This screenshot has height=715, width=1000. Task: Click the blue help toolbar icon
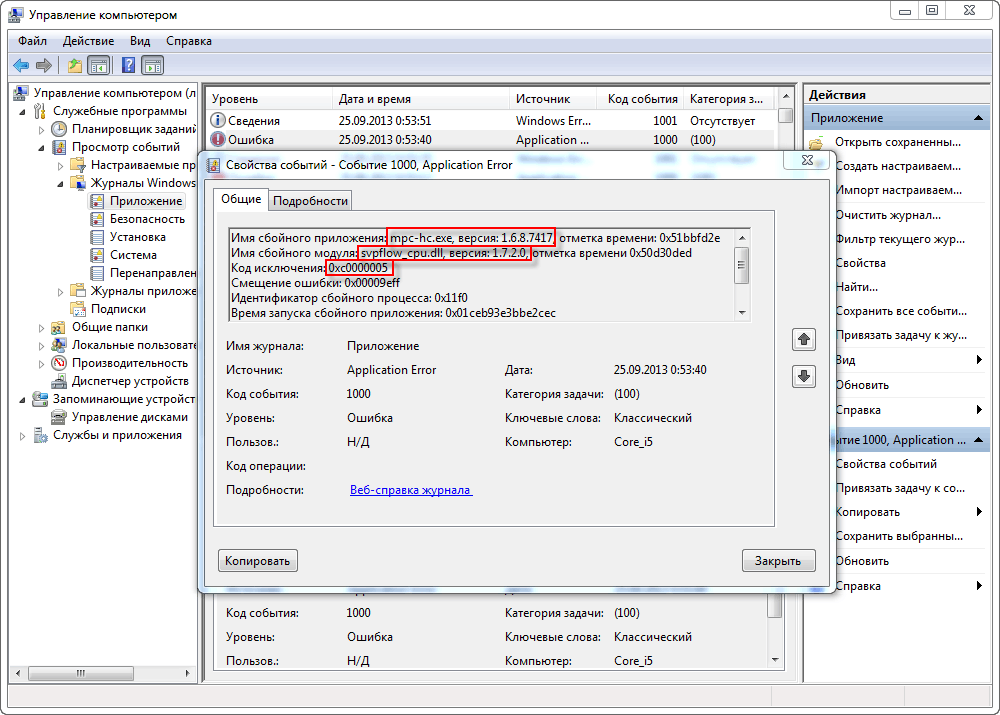[128, 65]
